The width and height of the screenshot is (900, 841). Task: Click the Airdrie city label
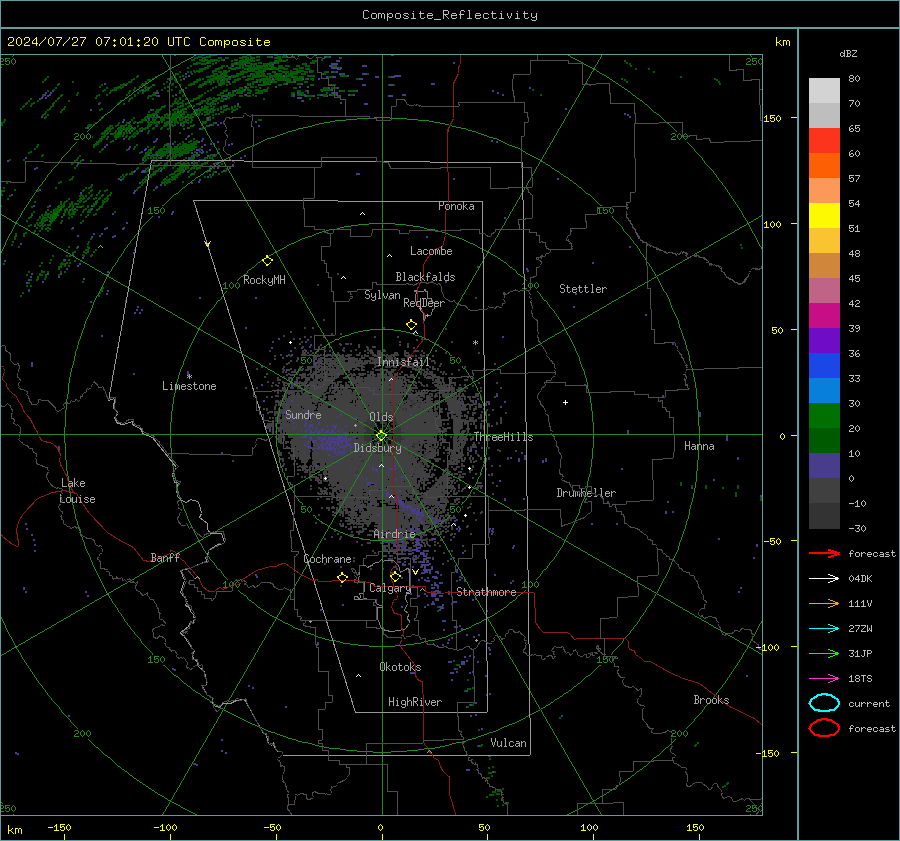[x=394, y=534]
